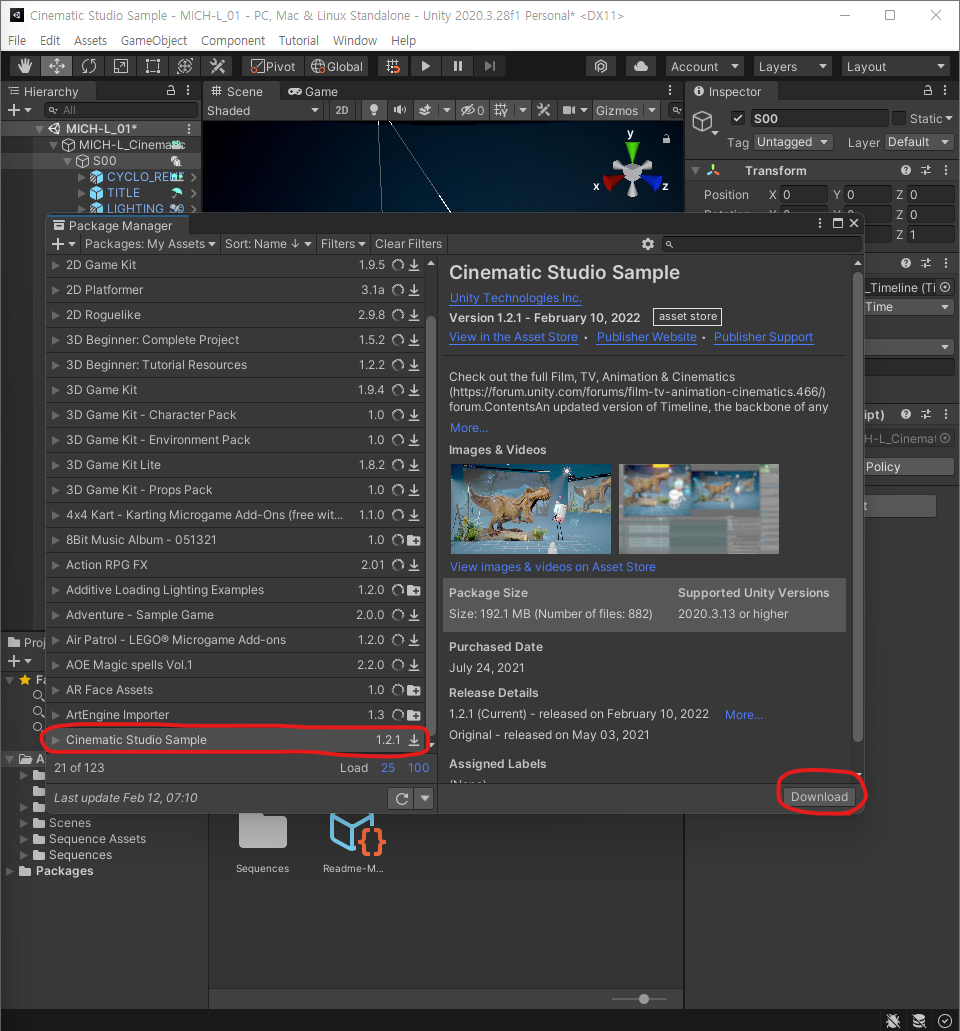
Task: Open custom editor tools icon
Action: [217, 66]
